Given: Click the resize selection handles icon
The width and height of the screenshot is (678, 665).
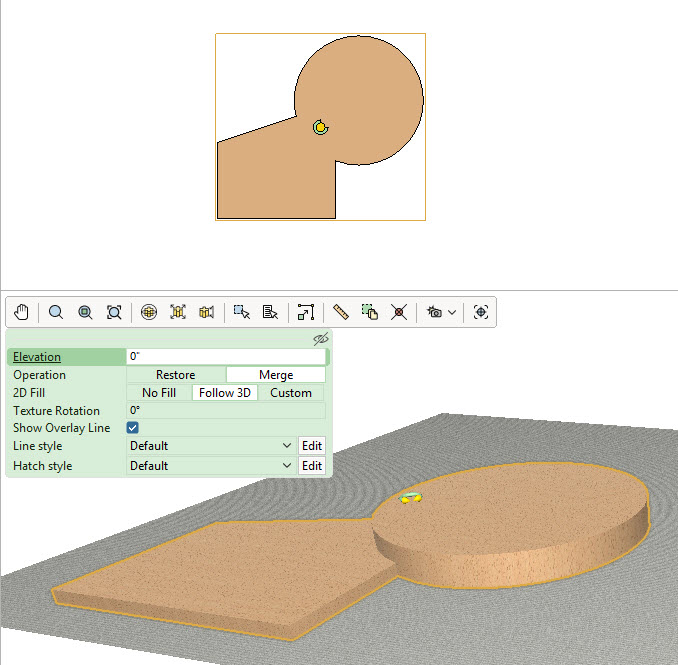Looking at the screenshot, I should [306, 312].
